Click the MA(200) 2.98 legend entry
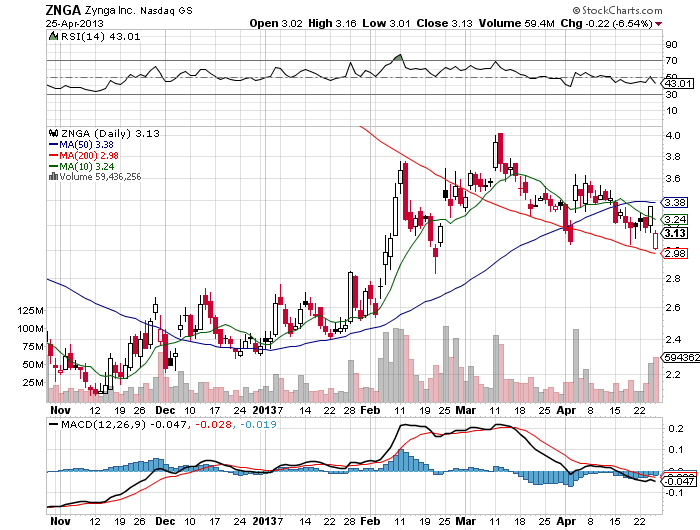This screenshot has height=530, width=700. tap(89, 155)
